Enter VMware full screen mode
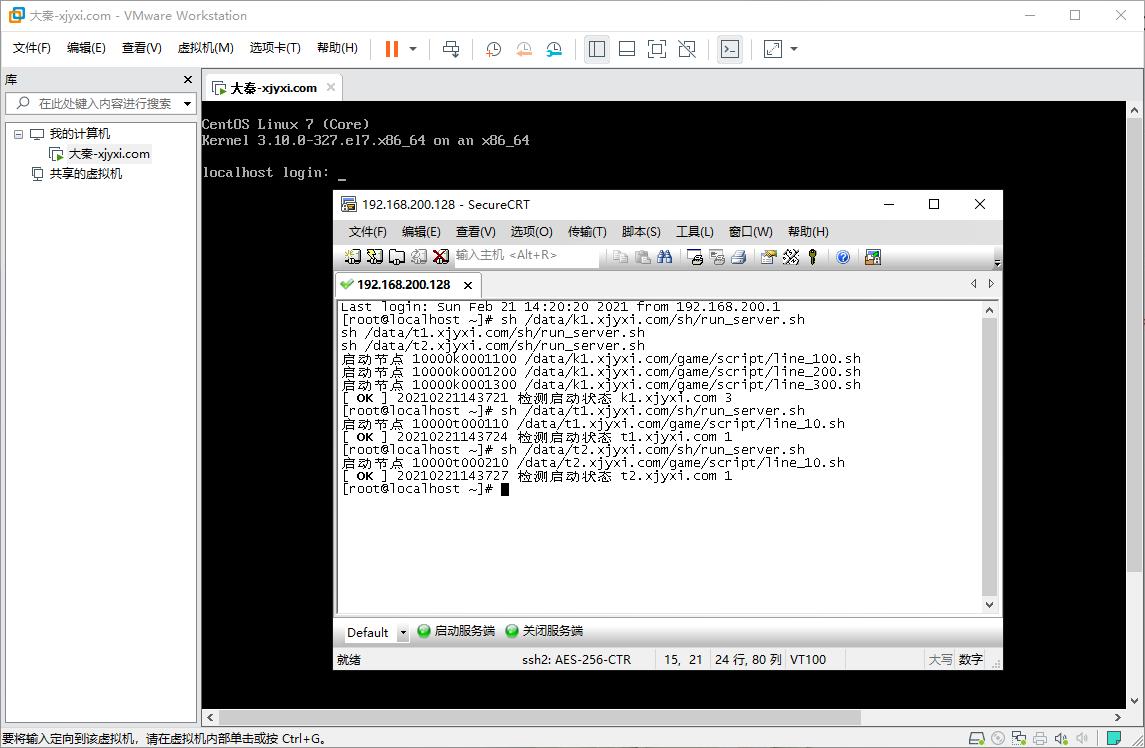Viewport: 1145px width, 748px height. [656, 49]
